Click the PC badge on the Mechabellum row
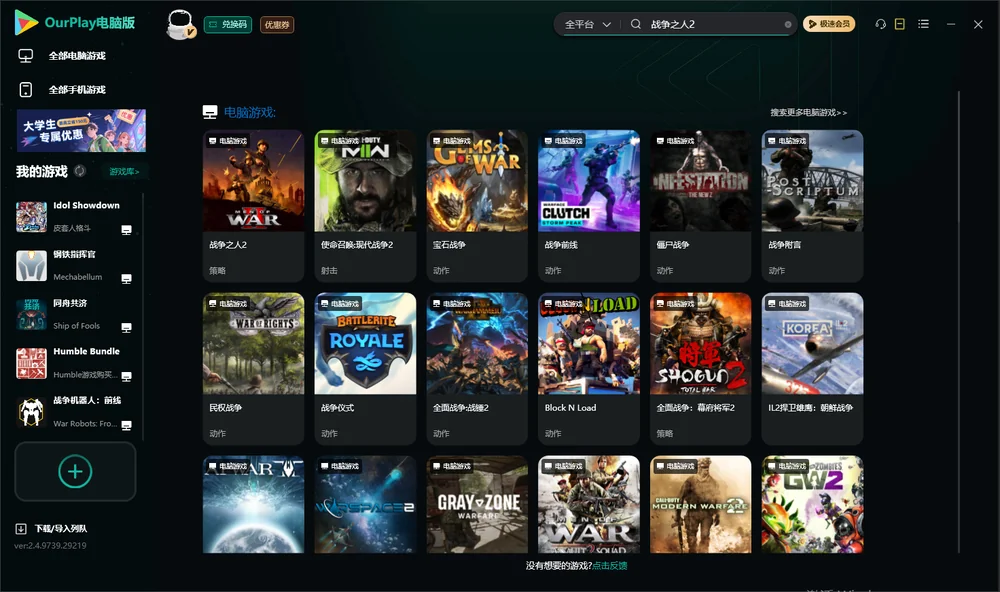 pos(126,278)
